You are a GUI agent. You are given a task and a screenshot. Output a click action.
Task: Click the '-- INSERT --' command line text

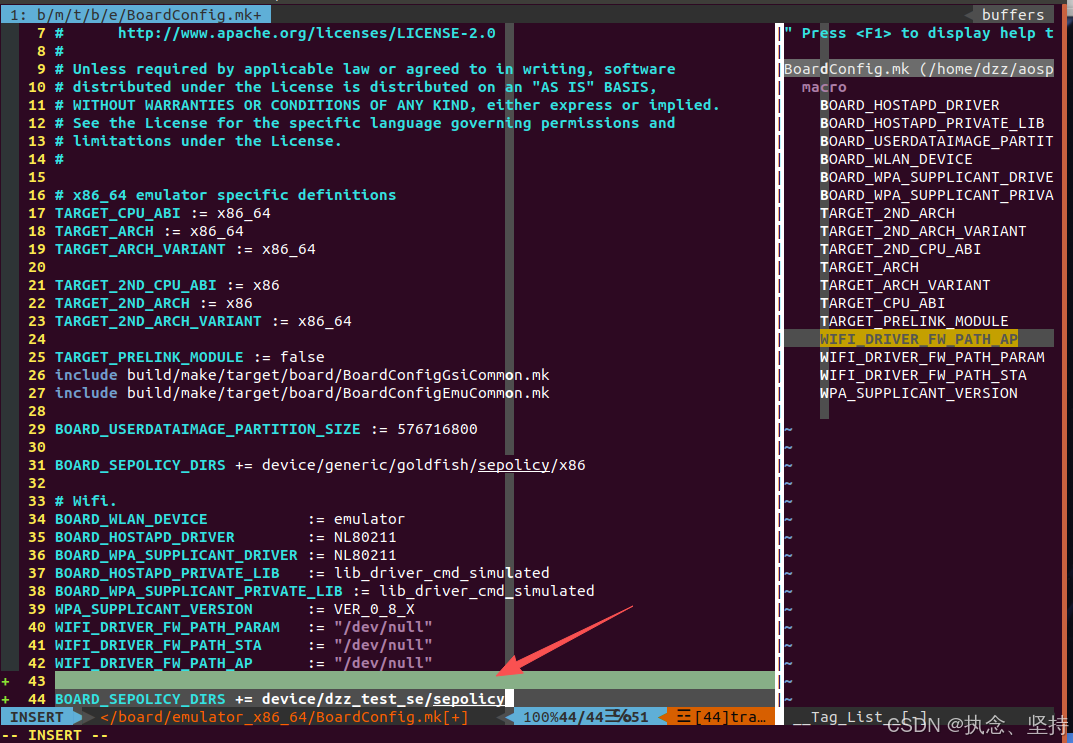click(55, 735)
